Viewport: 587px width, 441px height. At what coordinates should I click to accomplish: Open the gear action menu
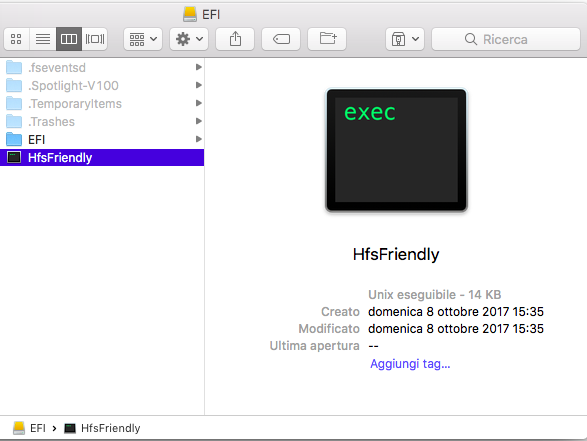tap(189, 39)
